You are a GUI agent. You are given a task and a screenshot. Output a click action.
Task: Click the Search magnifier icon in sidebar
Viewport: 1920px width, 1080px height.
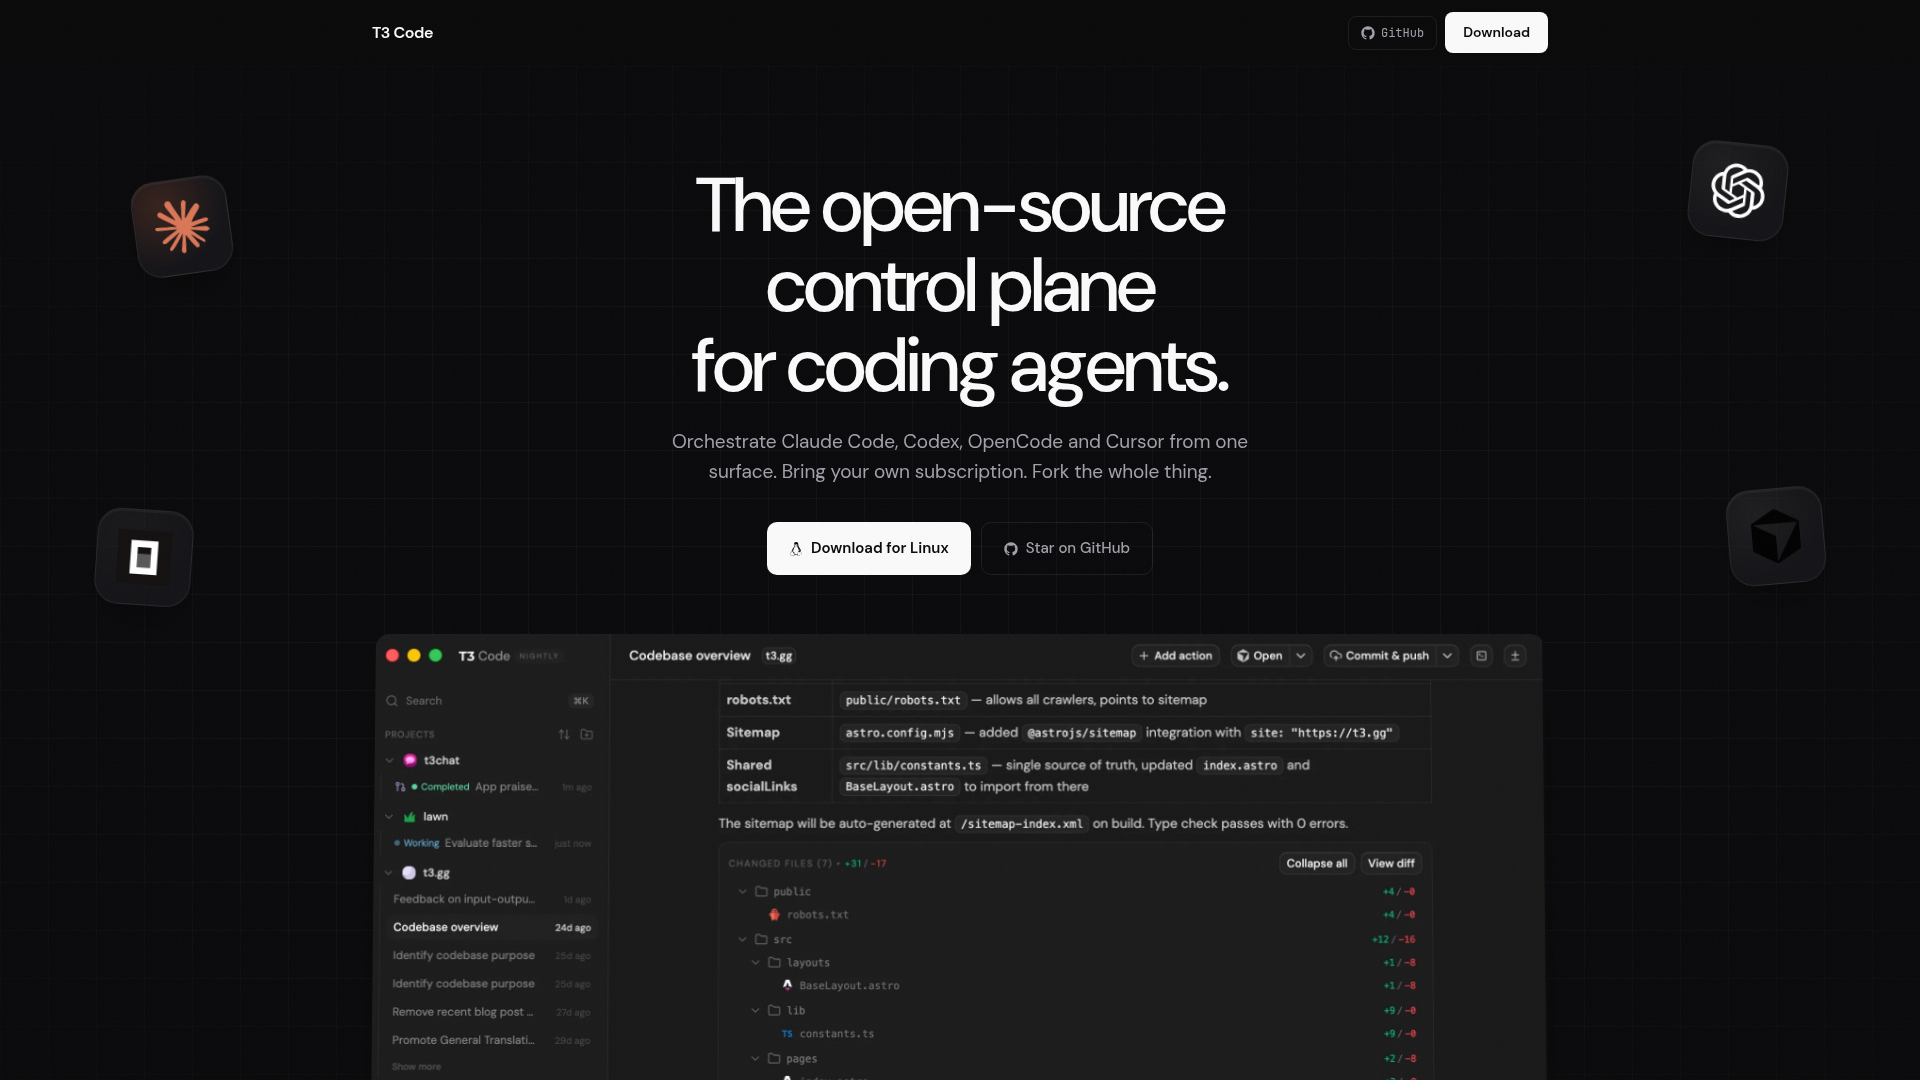392,701
